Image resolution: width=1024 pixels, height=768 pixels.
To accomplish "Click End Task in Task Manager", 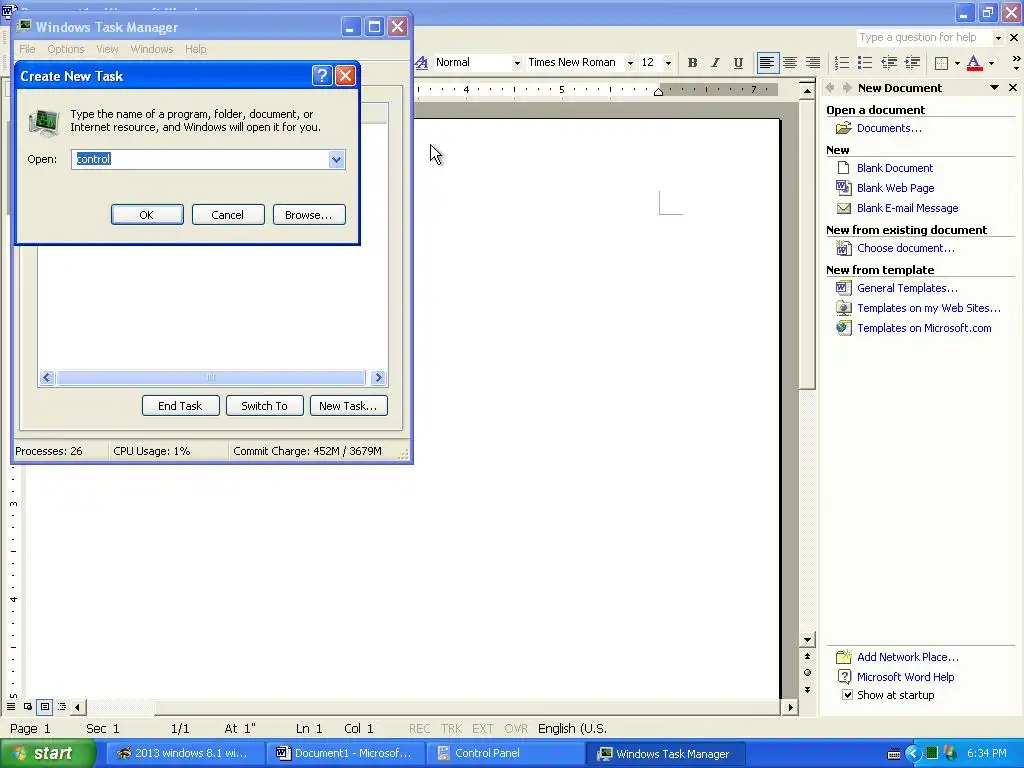I will (x=180, y=406).
